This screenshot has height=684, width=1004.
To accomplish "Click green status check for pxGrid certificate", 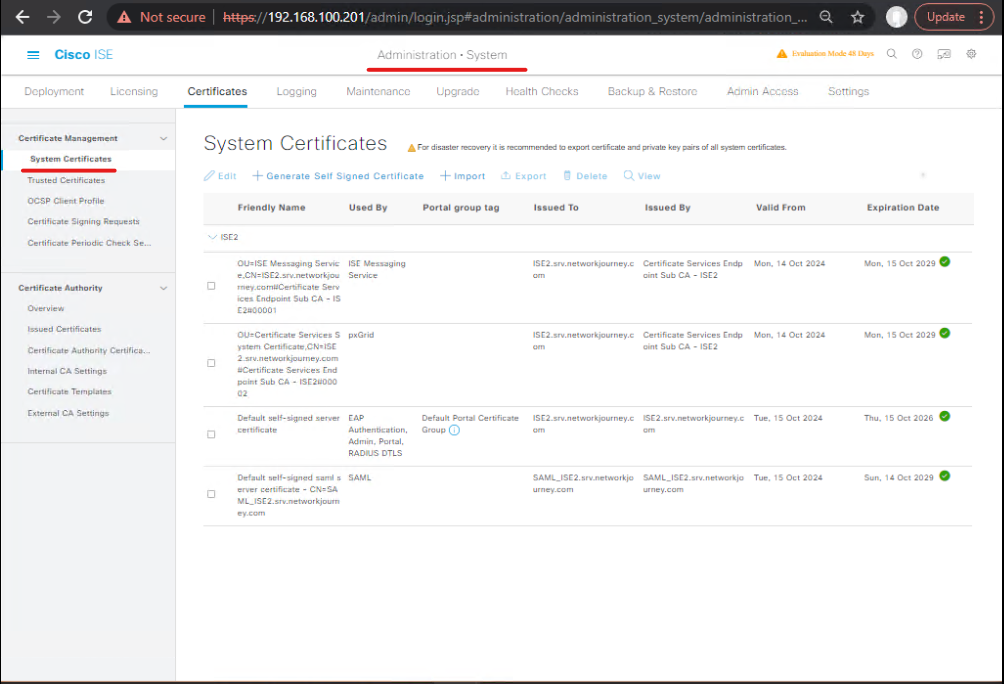I will [944, 333].
